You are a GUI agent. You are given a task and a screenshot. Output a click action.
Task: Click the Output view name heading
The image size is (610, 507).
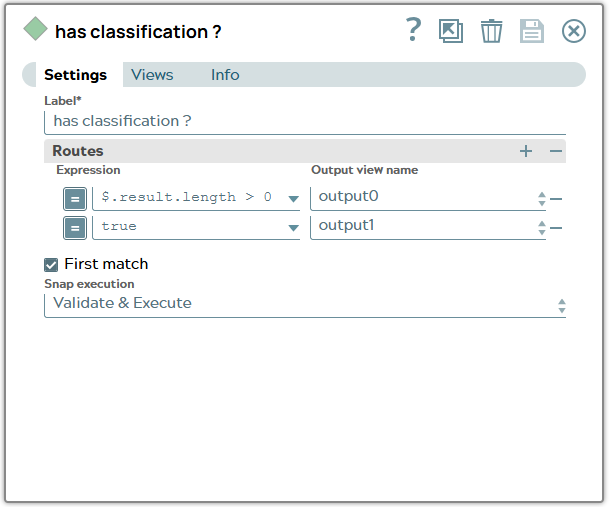click(x=365, y=170)
